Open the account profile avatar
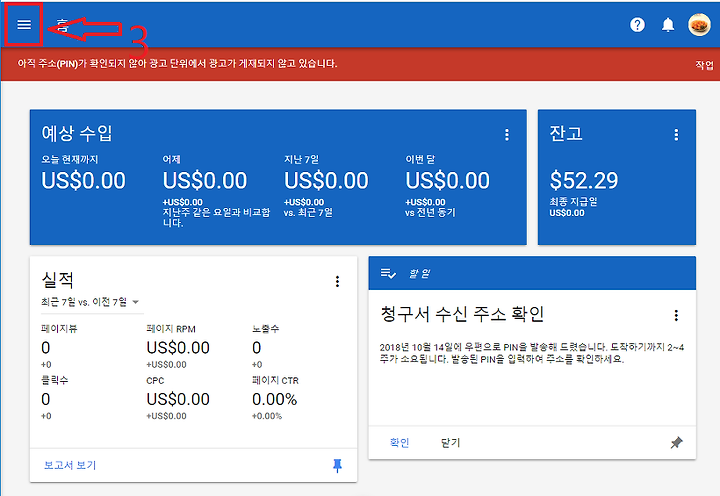Image resolution: width=720 pixels, height=496 pixels. tap(699, 25)
